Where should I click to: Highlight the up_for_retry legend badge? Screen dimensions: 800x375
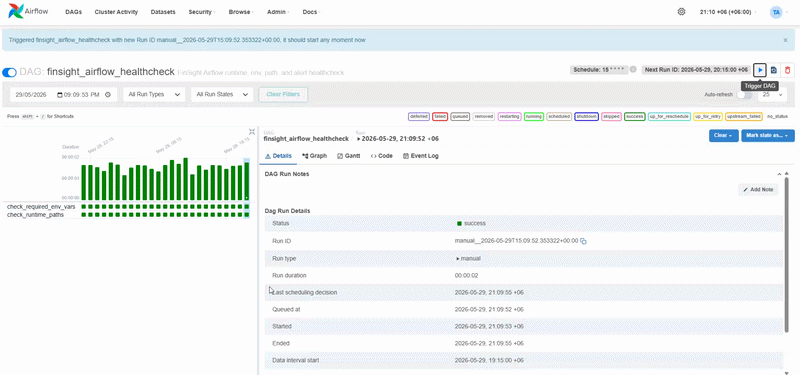(x=708, y=117)
